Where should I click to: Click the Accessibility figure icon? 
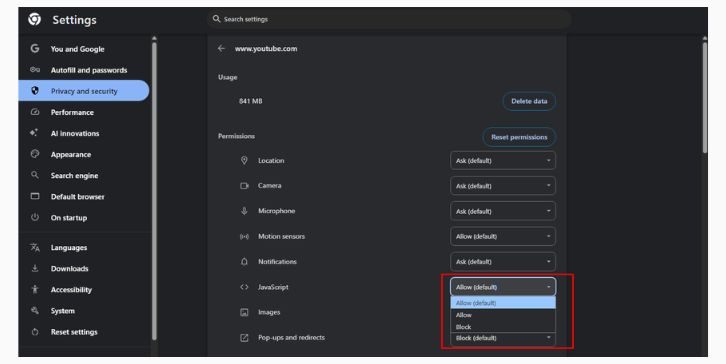(35, 289)
